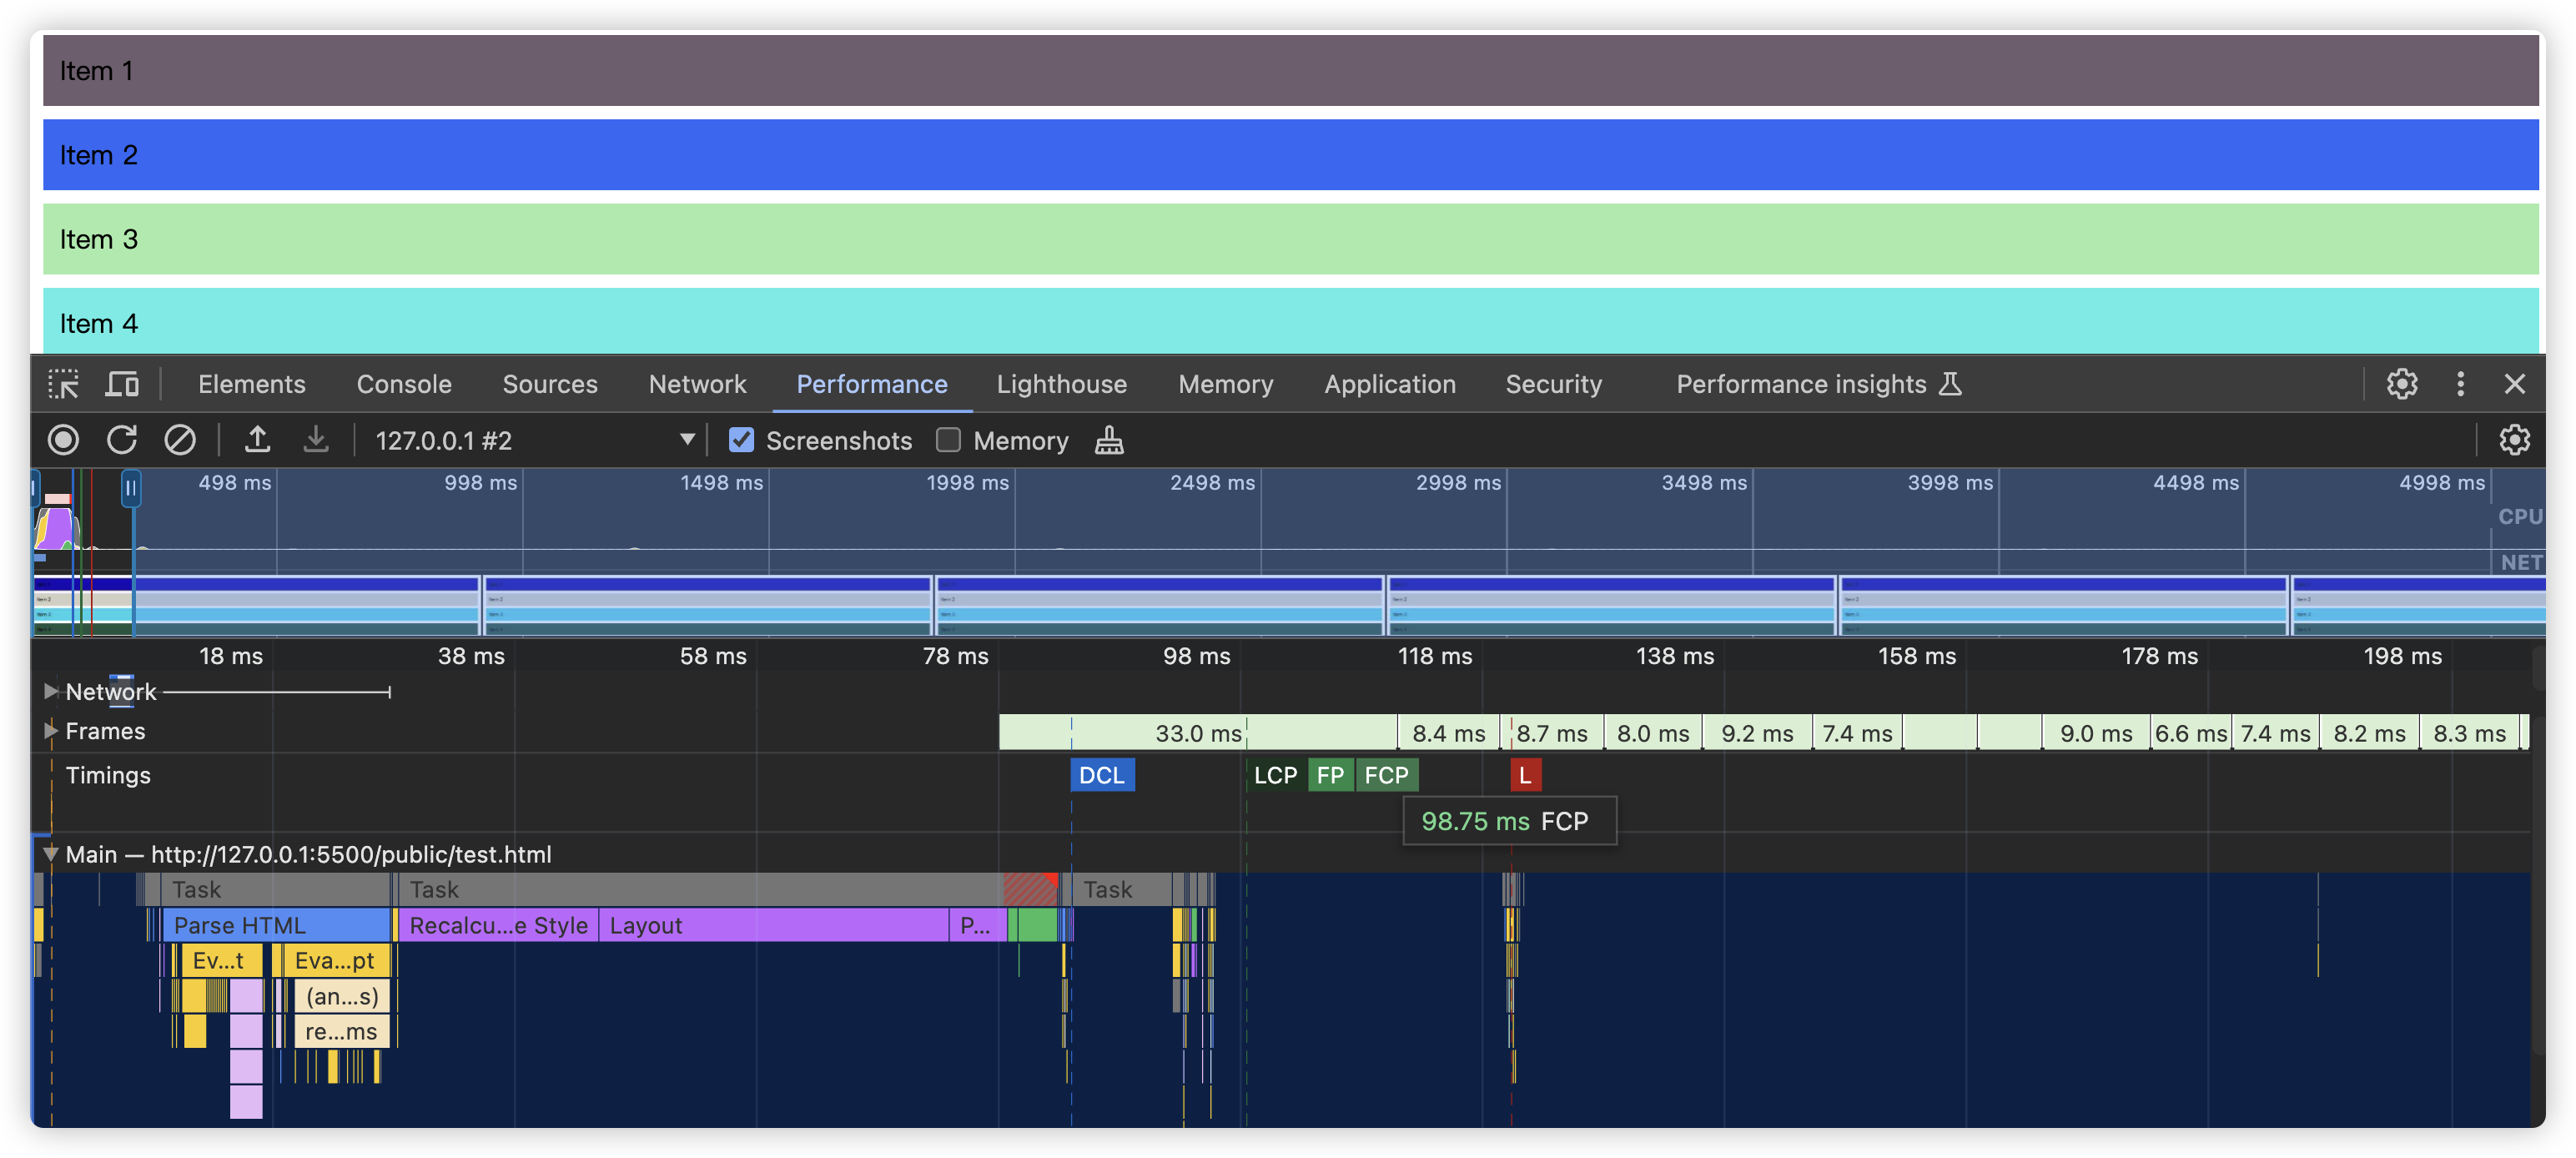The height and width of the screenshot is (1158, 2576).
Task: Click the FCP marker in Timings
Action: [1387, 775]
